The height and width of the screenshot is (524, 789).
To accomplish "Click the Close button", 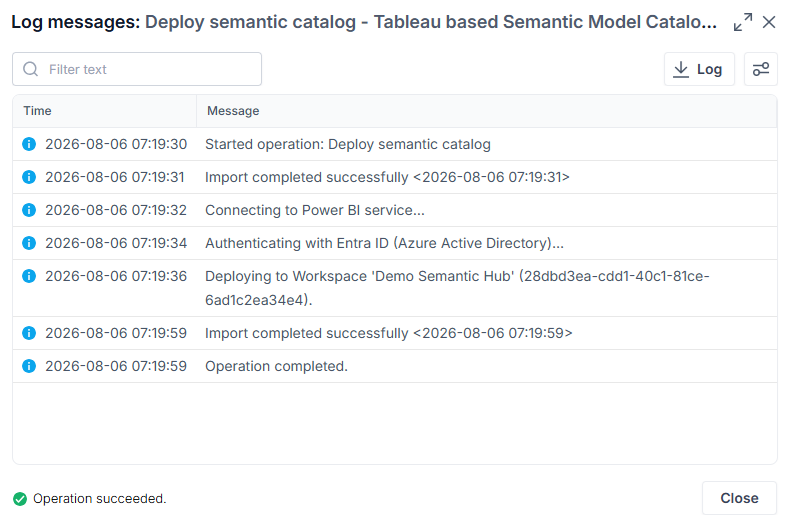I will 739,498.
